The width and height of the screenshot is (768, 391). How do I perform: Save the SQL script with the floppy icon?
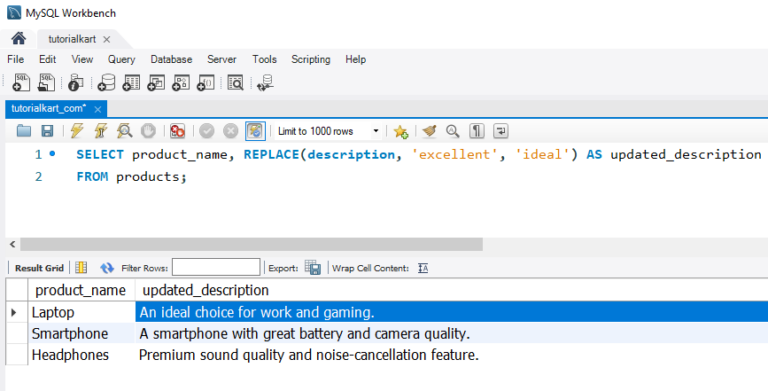pyautogui.click(x=48, y=131)
